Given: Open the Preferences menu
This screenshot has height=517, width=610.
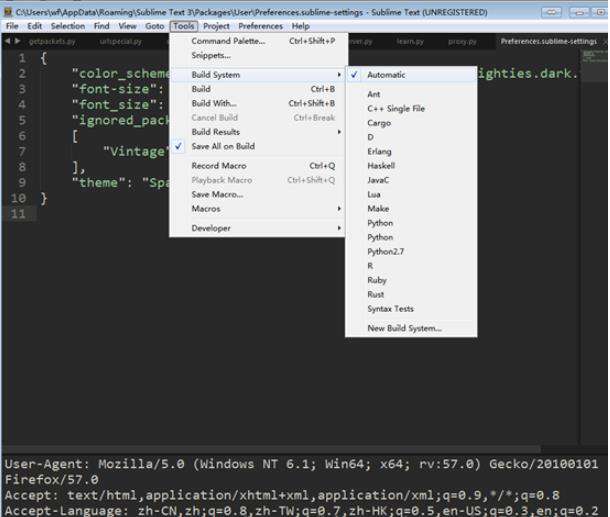Looking at the screenshot, I should tap(260, 26).
